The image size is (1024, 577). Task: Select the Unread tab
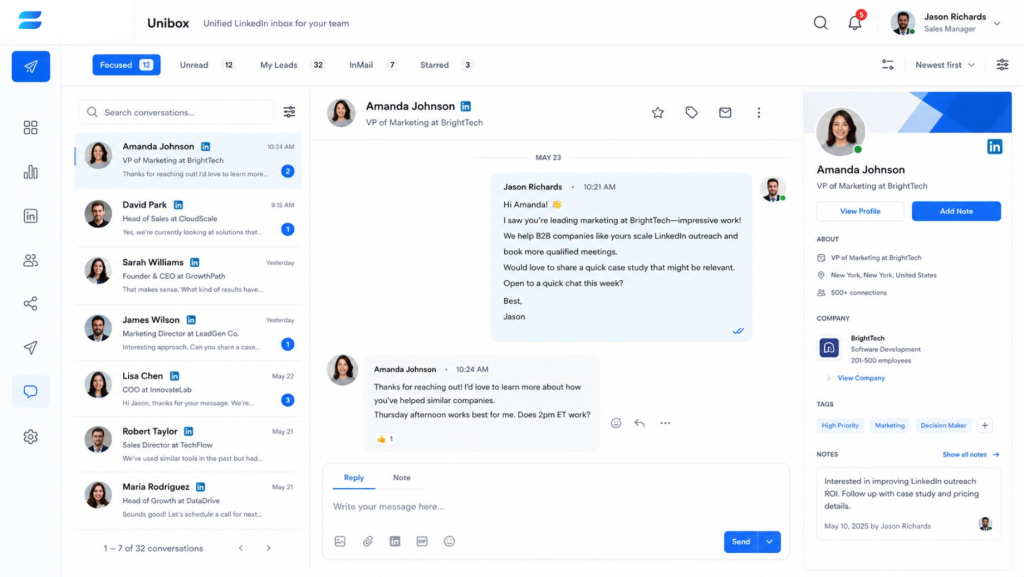pyautogui.click(x=207, y=65)
